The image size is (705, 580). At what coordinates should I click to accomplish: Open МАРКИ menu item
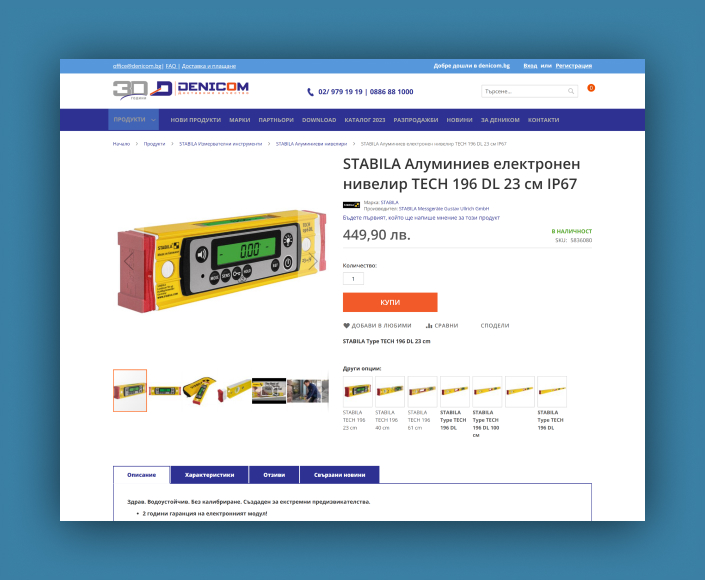pos(240,120)
